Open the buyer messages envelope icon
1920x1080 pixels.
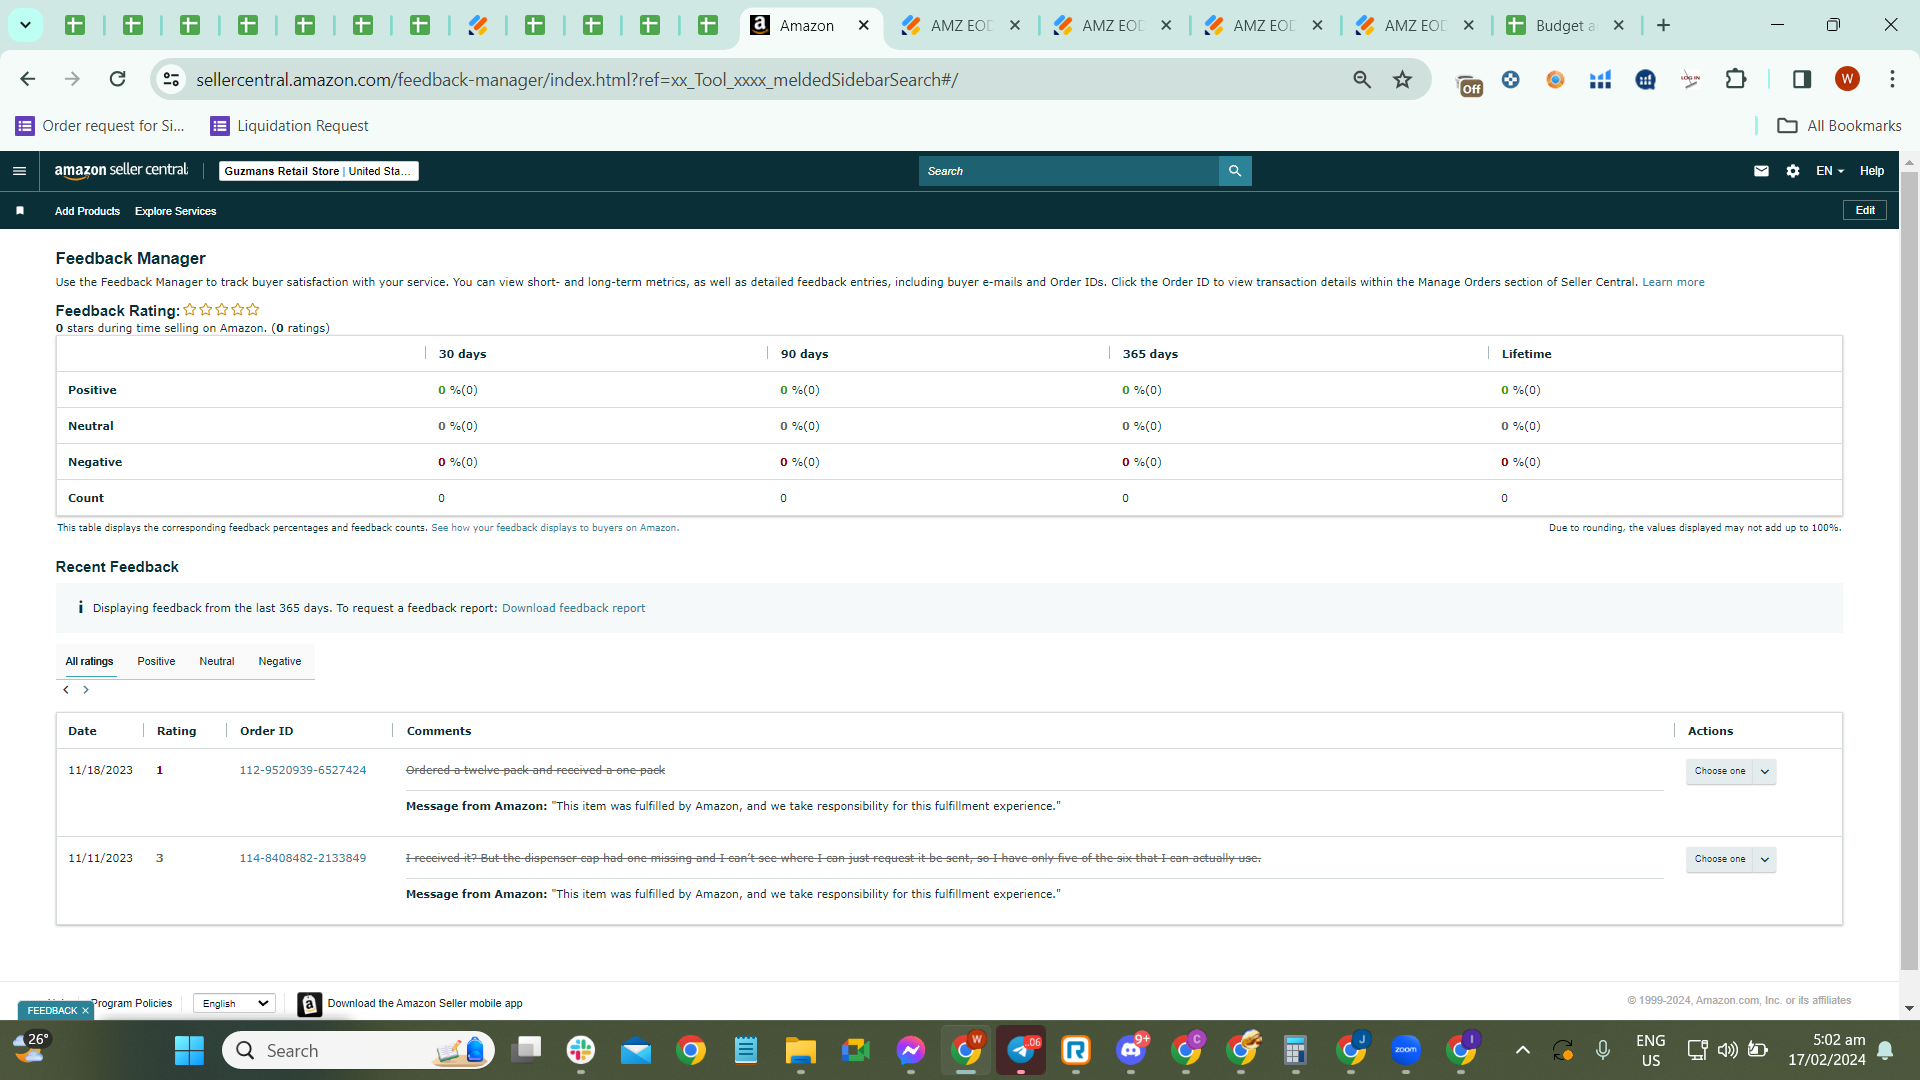pos(1761,171)
